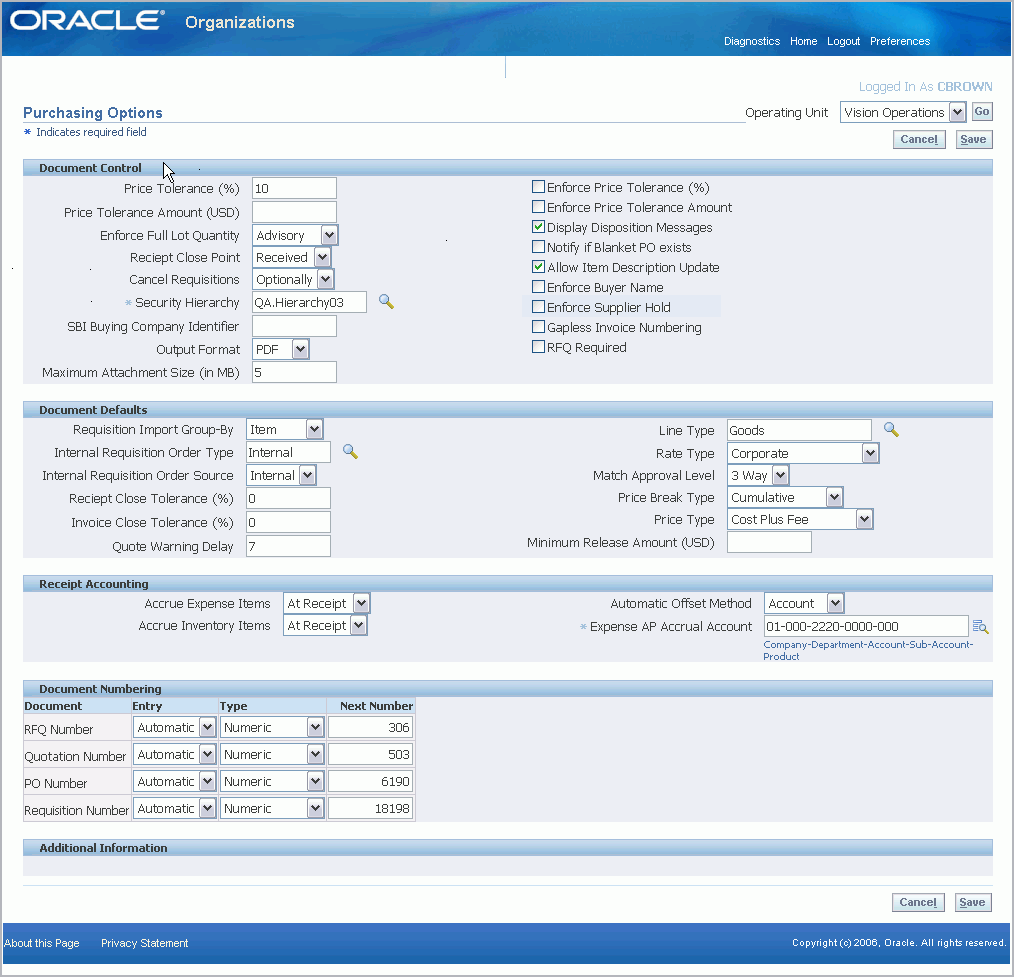Check RFQ Required box
The image size is (1014, 977).
[x=538, y=347]
